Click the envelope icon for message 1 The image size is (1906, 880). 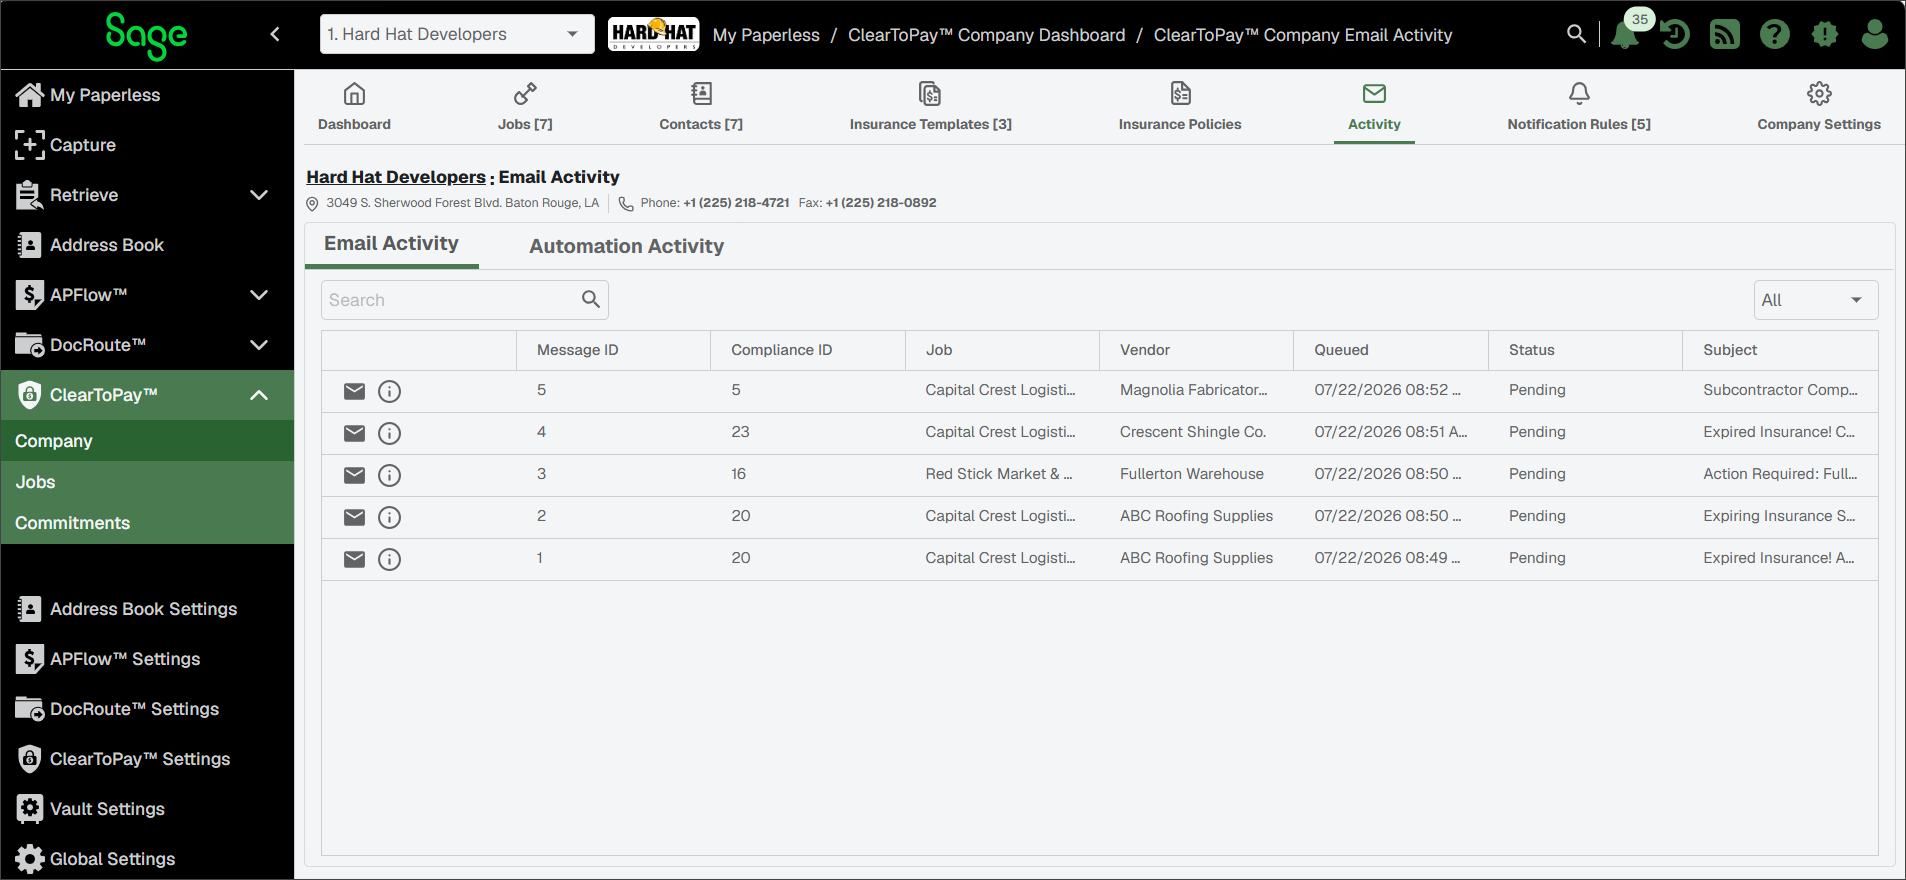point(354,559)
